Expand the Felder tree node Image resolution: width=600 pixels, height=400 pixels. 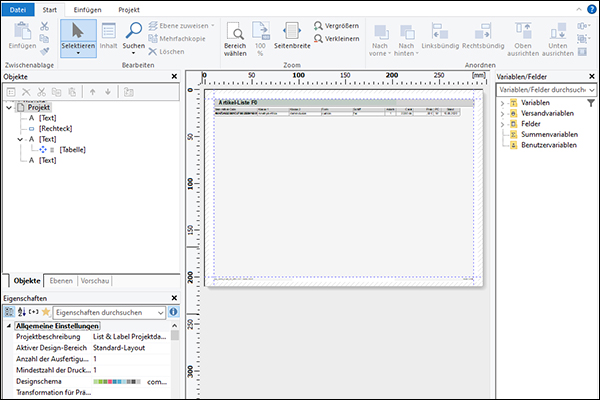click(x=502, y=124)
